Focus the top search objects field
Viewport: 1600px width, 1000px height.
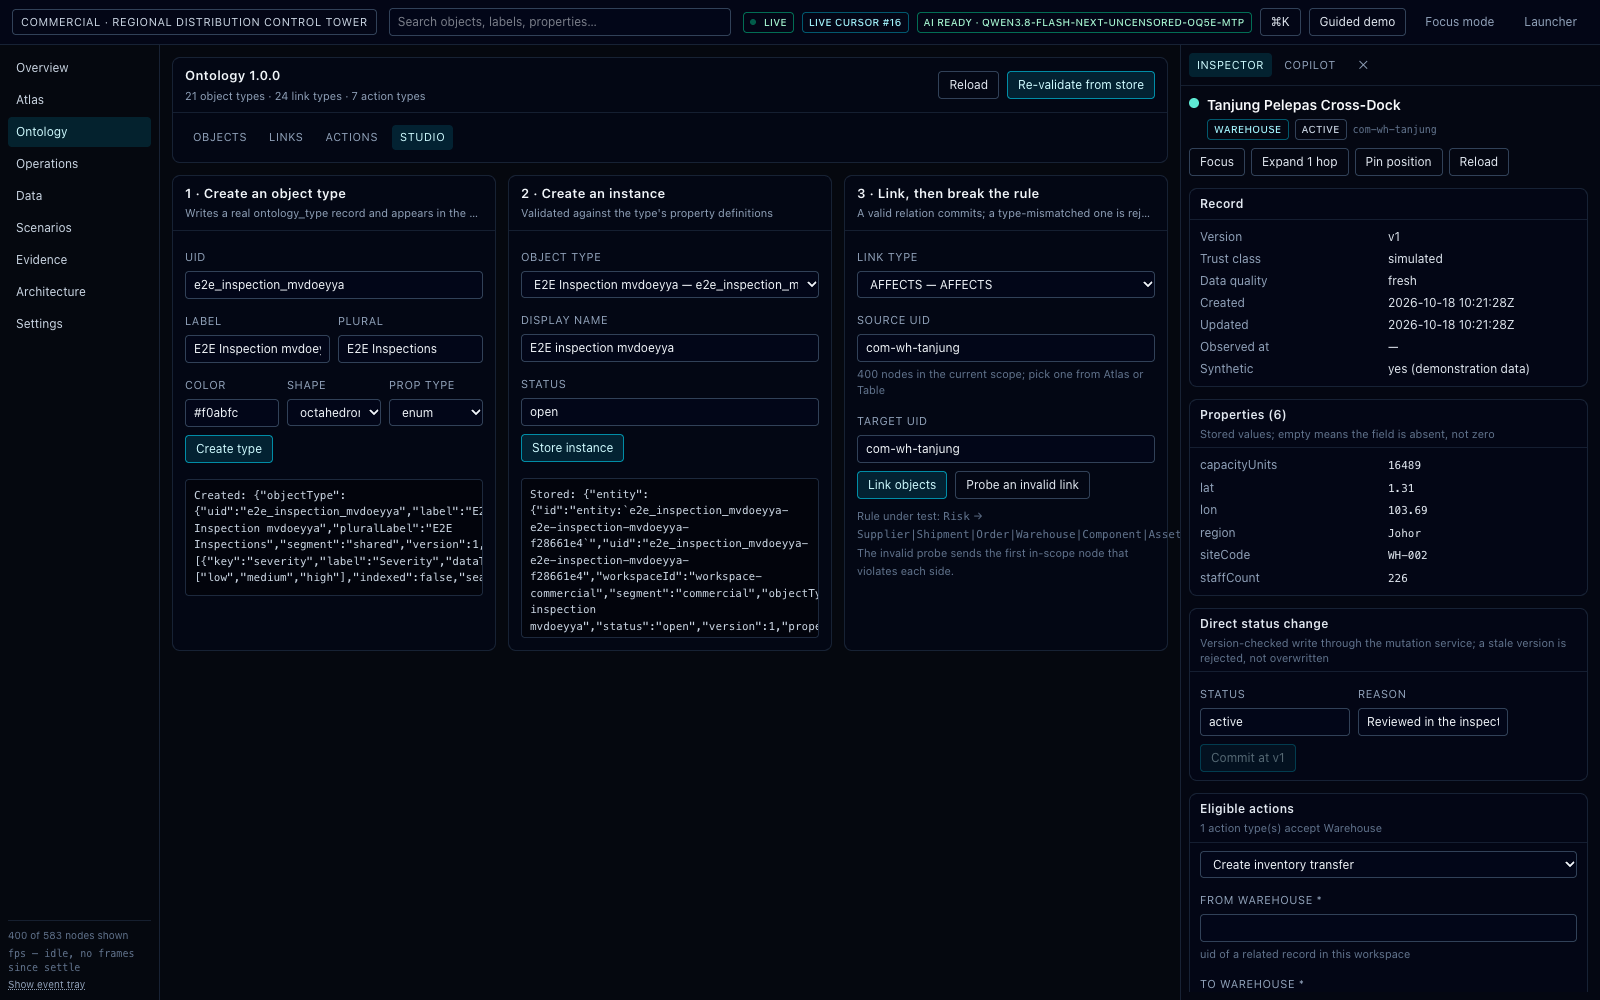click(x=560, y=22)
